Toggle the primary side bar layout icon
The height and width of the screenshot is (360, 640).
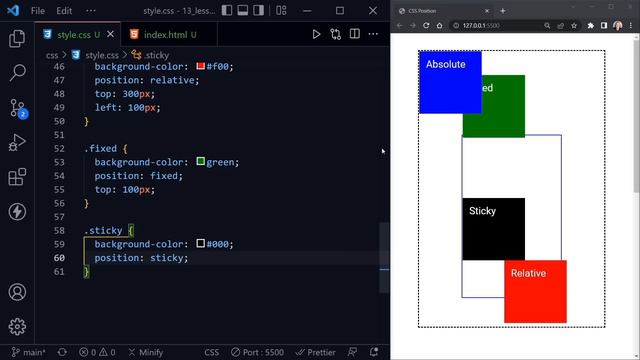point(227,10)
